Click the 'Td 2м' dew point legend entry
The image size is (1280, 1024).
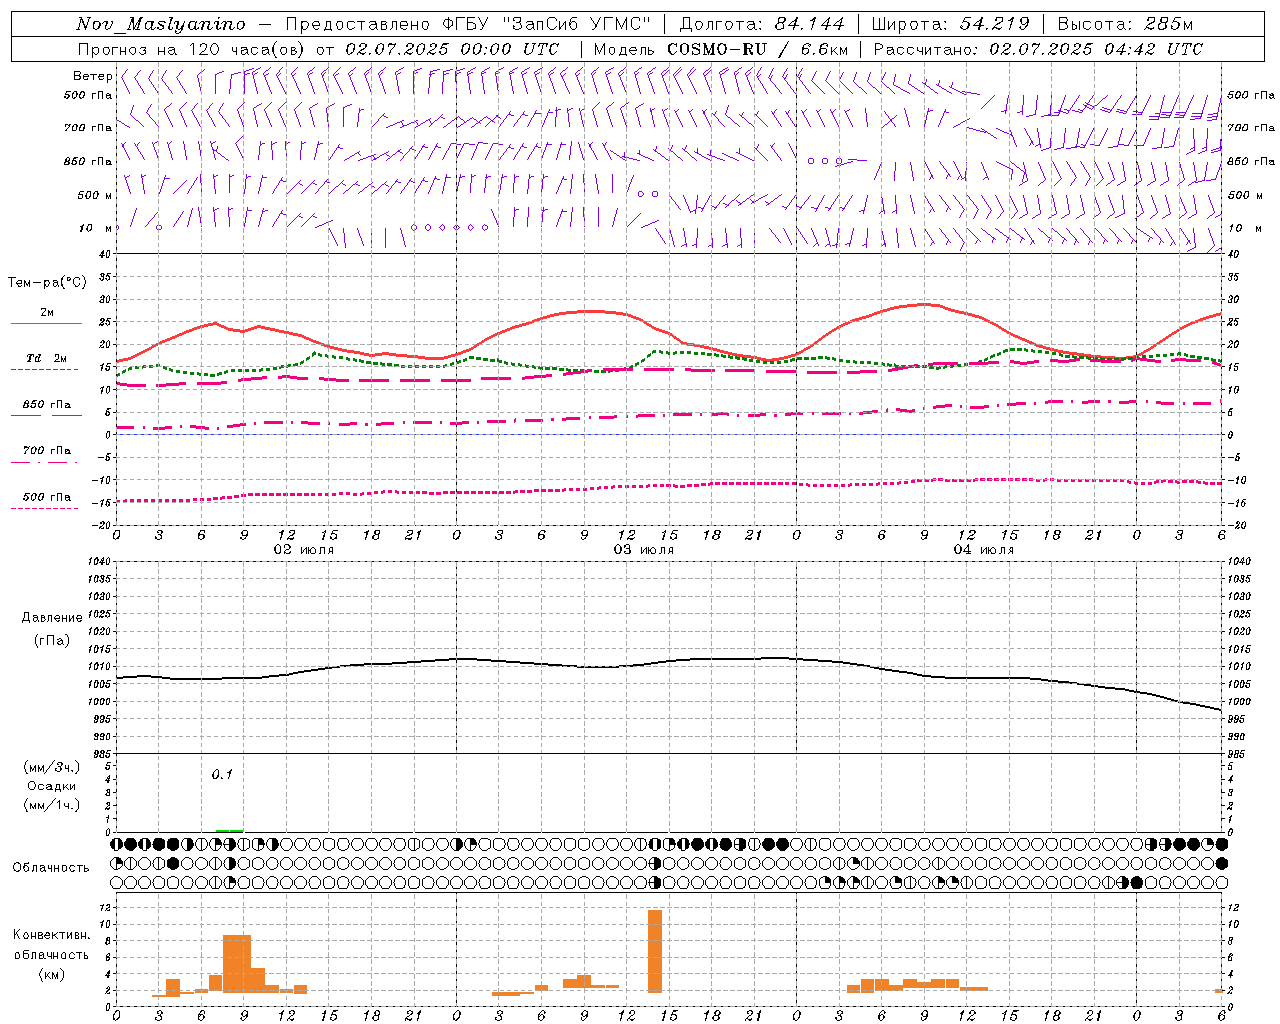point(46,358)
